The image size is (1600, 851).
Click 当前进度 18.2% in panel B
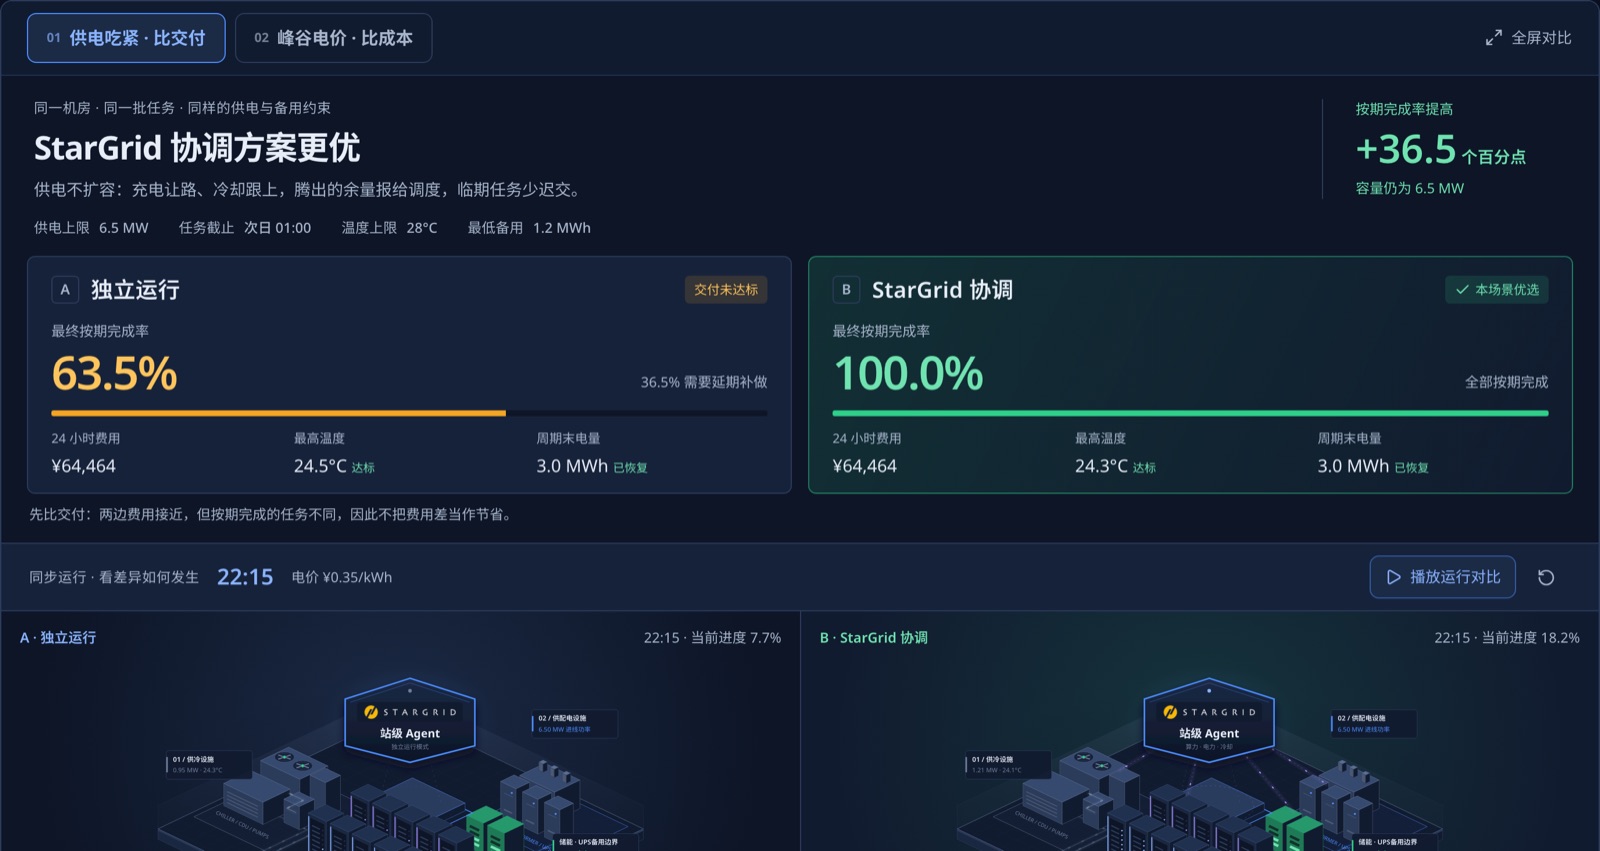1530,638
